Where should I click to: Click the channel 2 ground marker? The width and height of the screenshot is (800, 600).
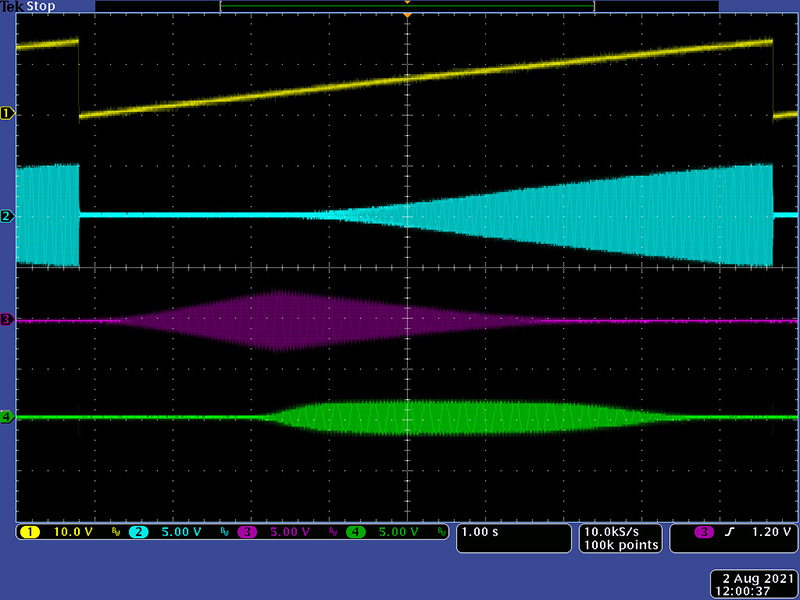(8, 216)
